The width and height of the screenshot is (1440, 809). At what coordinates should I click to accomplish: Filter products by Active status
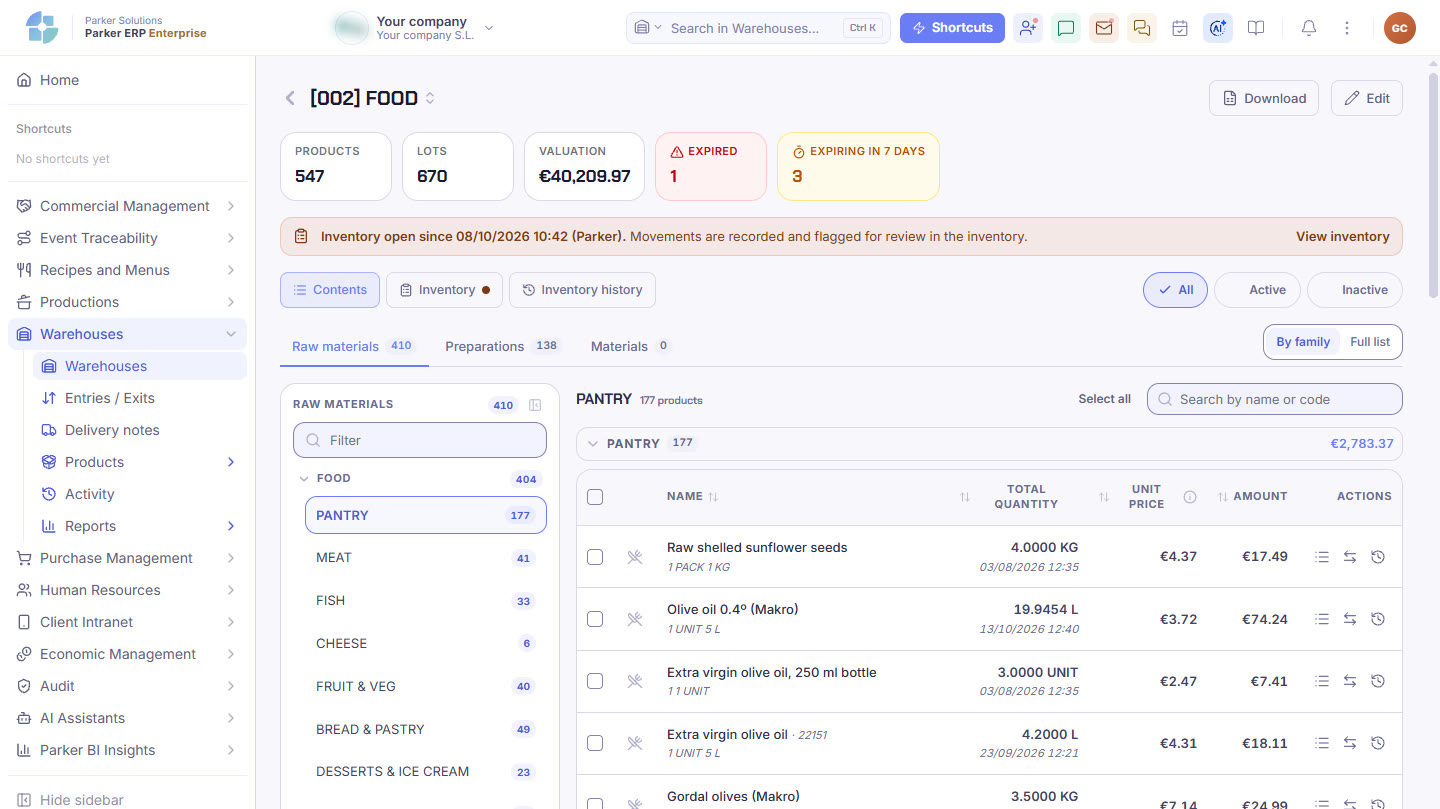coord(1258,290)
